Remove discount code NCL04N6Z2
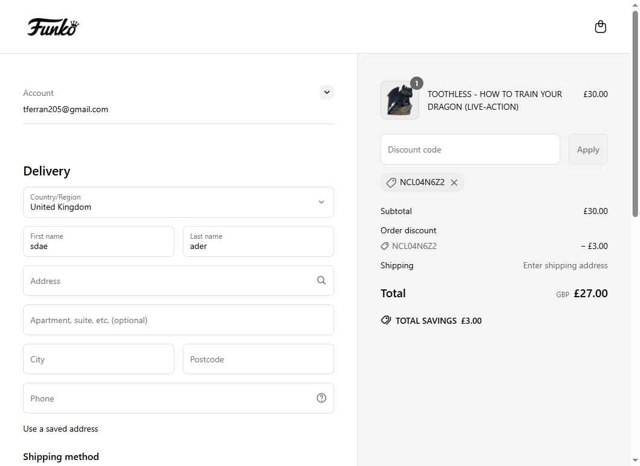 point(454,183)
